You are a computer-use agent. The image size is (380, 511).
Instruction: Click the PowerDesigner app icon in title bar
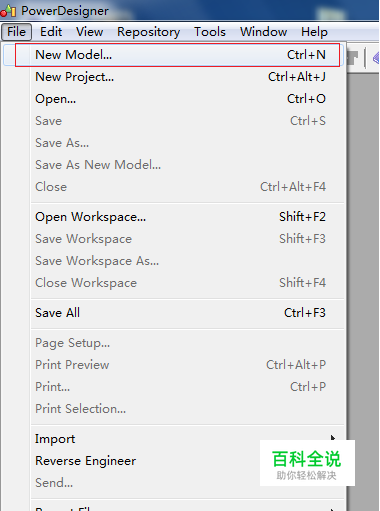[x=8, y=11]
